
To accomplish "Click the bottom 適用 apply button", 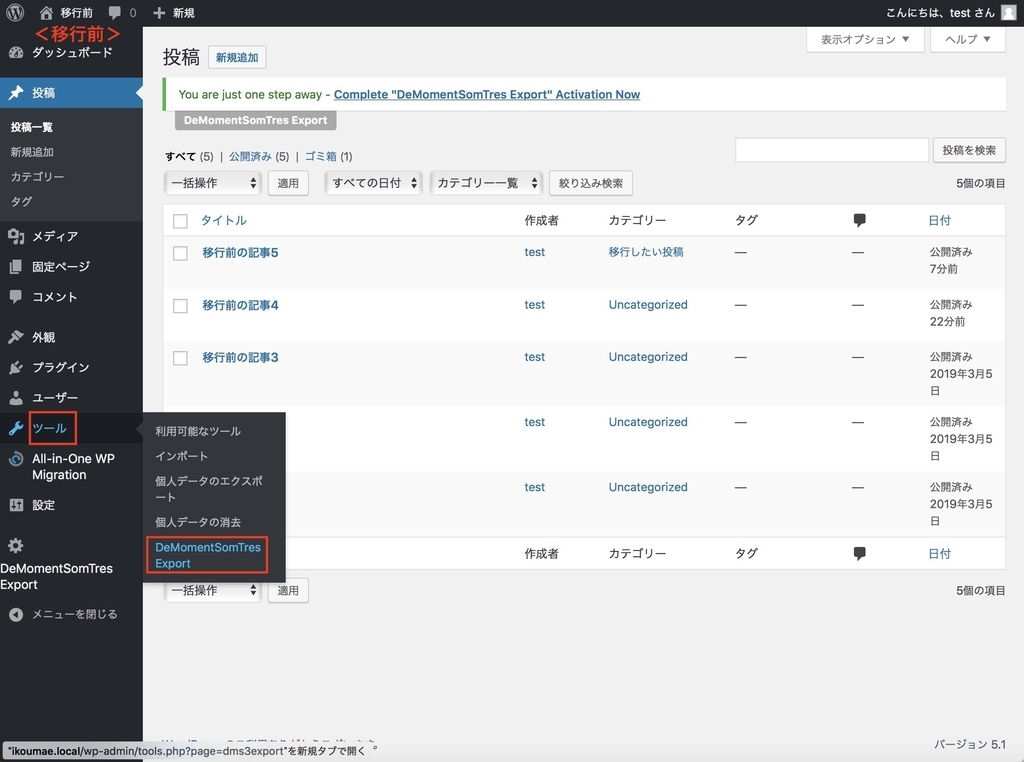I will tap(288, 590).
